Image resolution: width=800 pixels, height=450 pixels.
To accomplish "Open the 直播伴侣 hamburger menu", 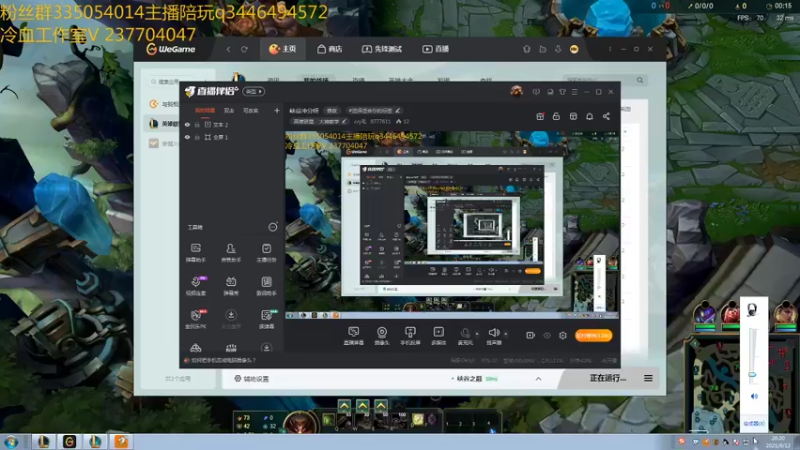I will coord(574,92).
